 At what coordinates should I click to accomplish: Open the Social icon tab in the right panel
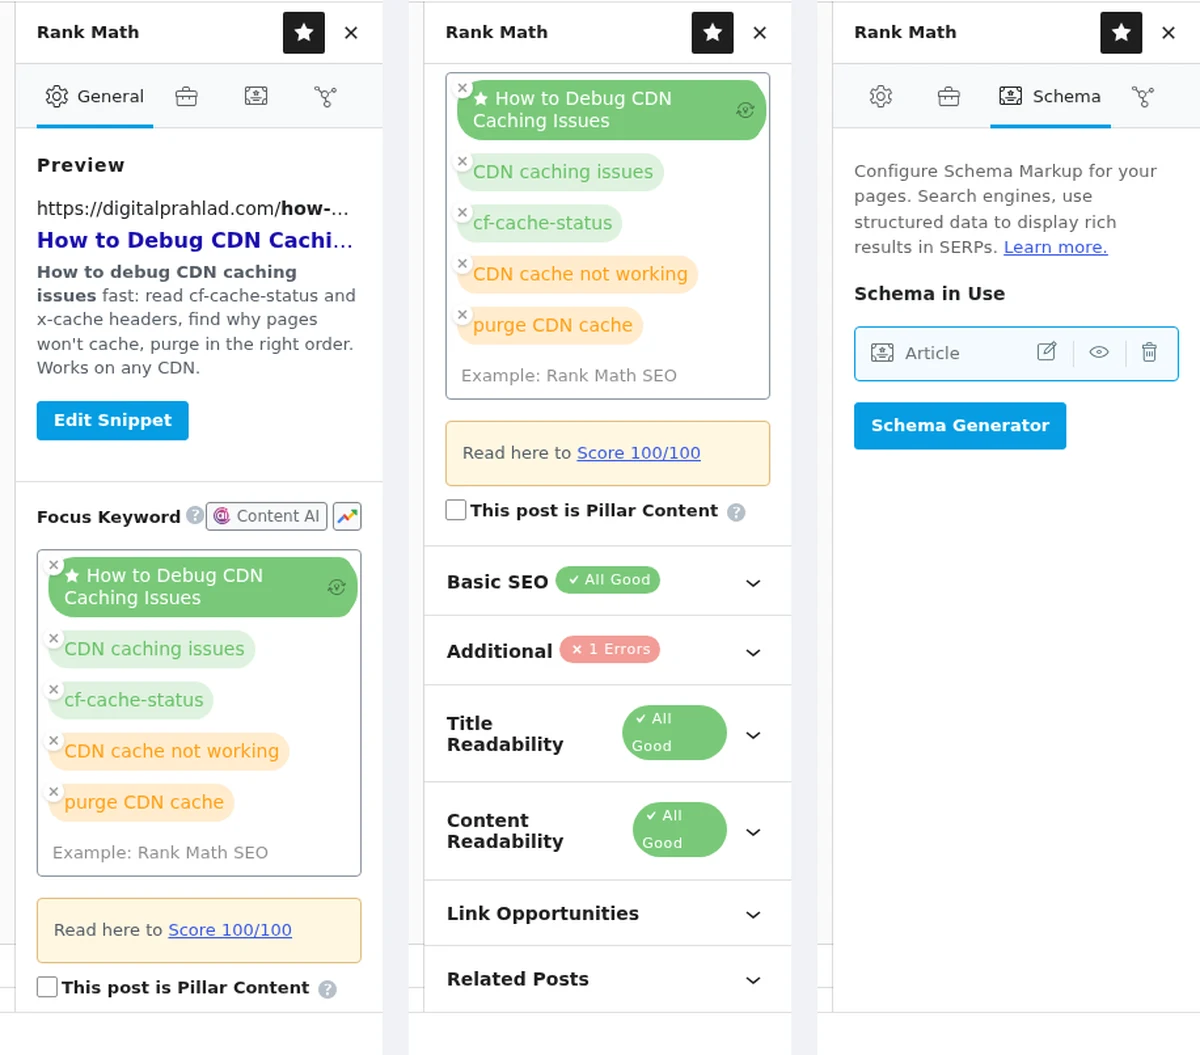[1142, 97]
